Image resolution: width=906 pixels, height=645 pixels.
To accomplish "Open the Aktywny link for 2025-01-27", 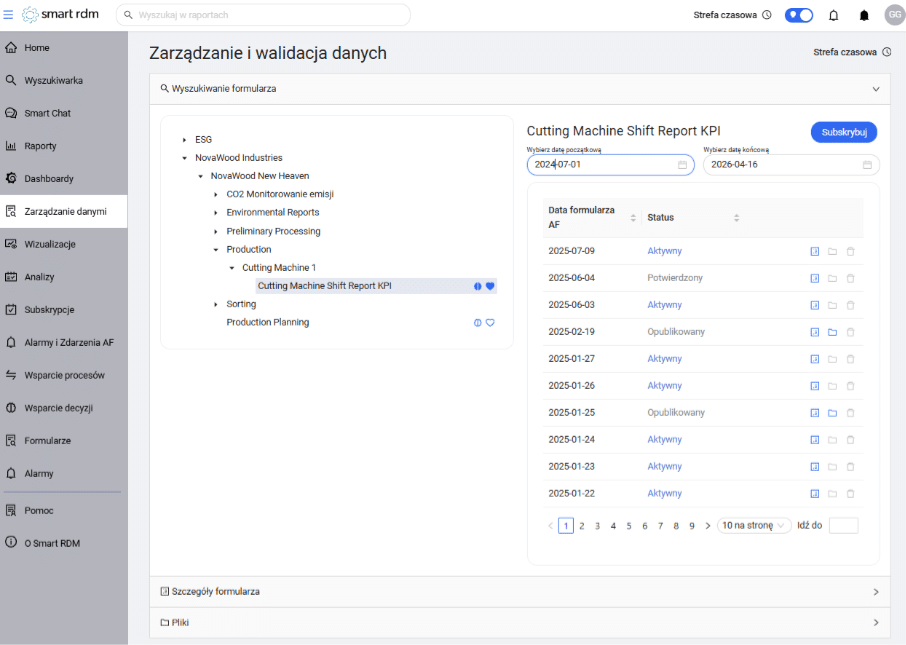I will 664,359.
